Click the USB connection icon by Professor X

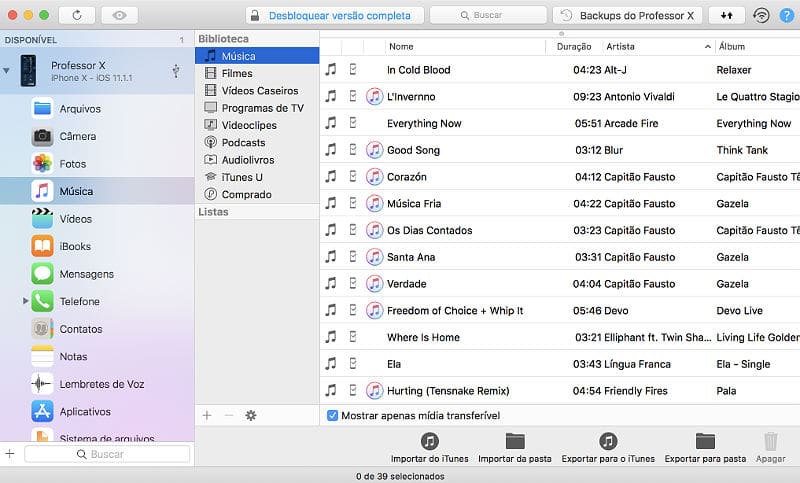176,70
